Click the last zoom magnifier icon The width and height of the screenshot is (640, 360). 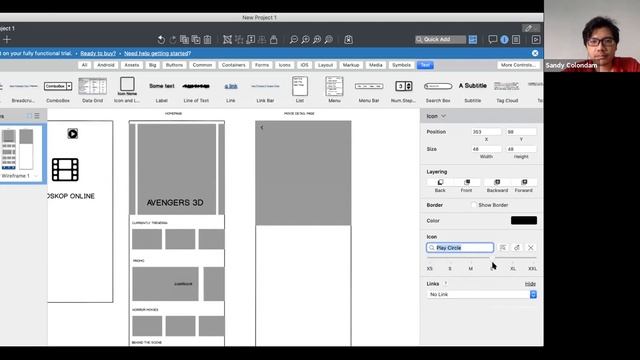[x=328, y=40]
